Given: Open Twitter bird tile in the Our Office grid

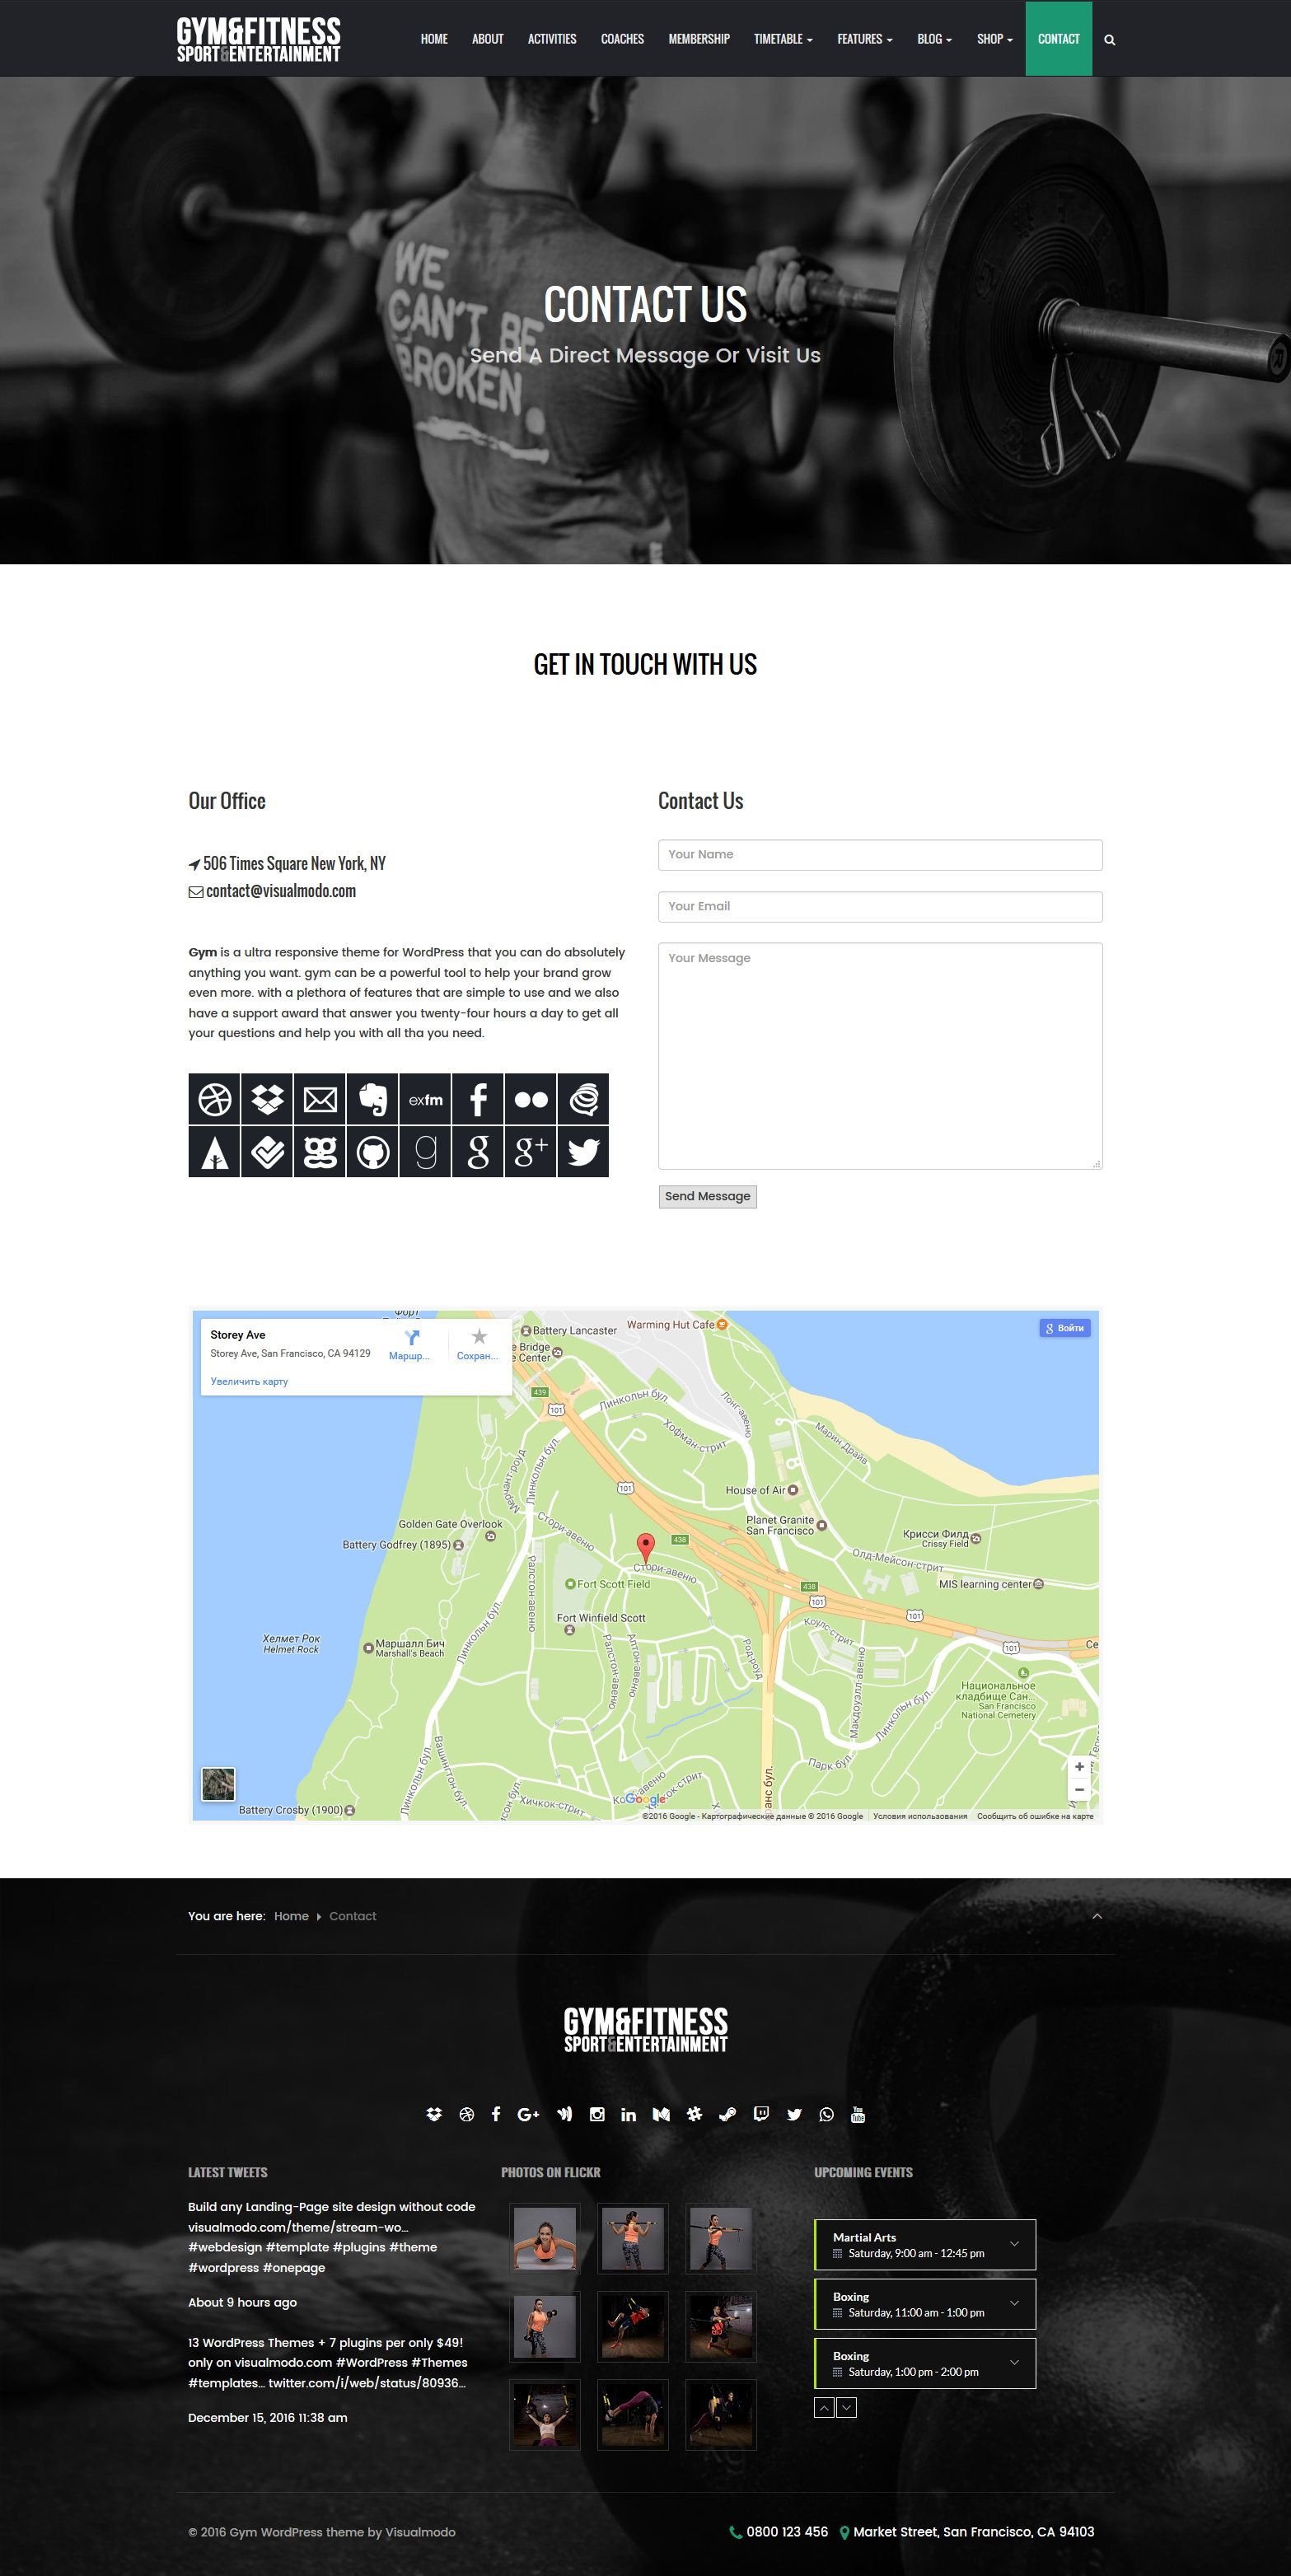Looking at the screenshot, I should point(583,1152).
